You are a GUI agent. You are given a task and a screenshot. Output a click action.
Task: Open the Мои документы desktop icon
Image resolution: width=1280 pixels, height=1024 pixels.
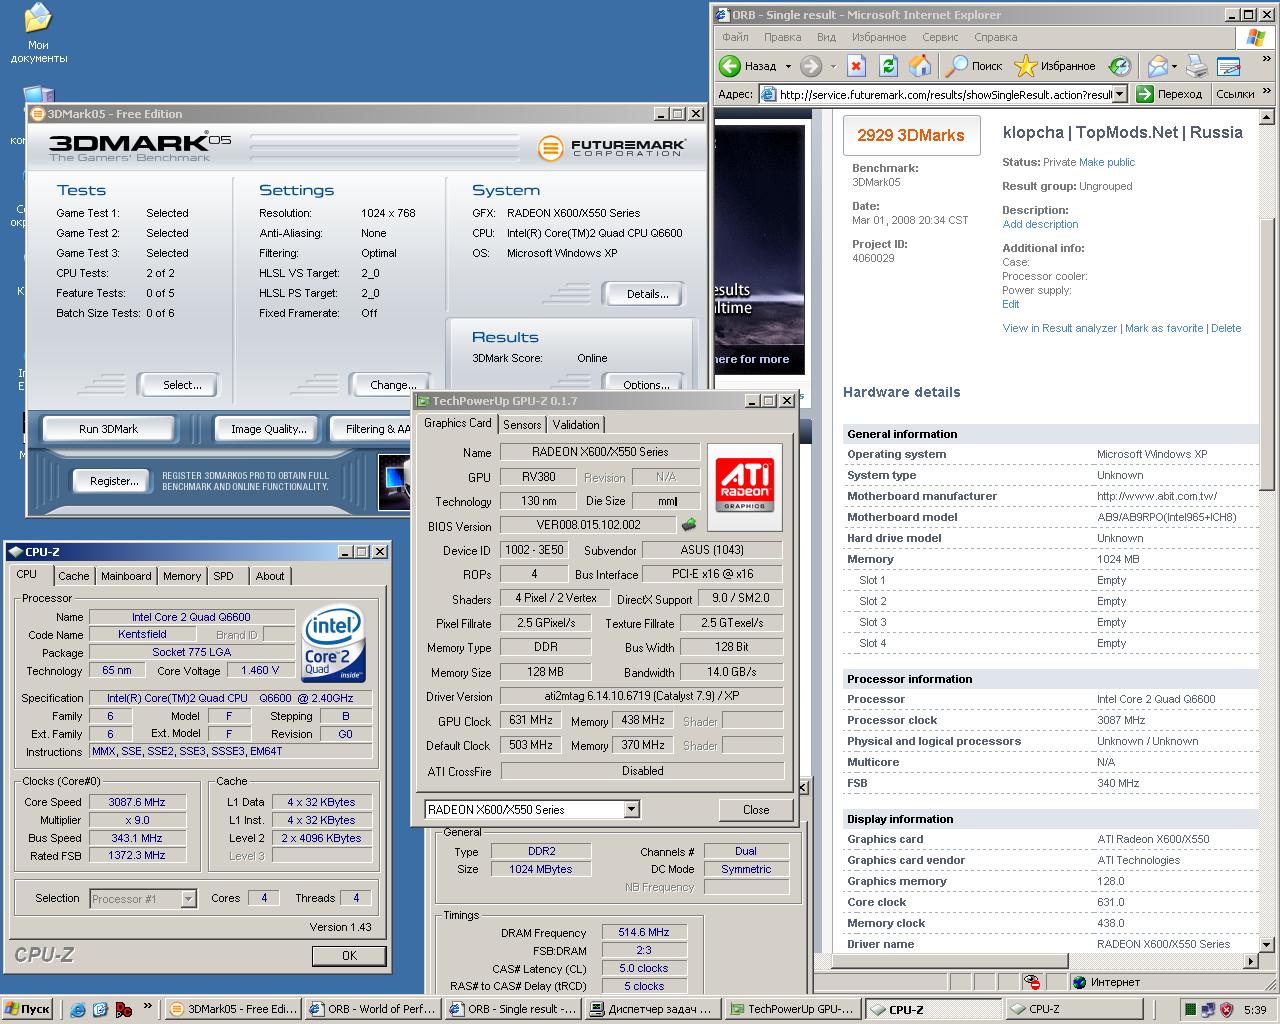click(x=38, y=34)
